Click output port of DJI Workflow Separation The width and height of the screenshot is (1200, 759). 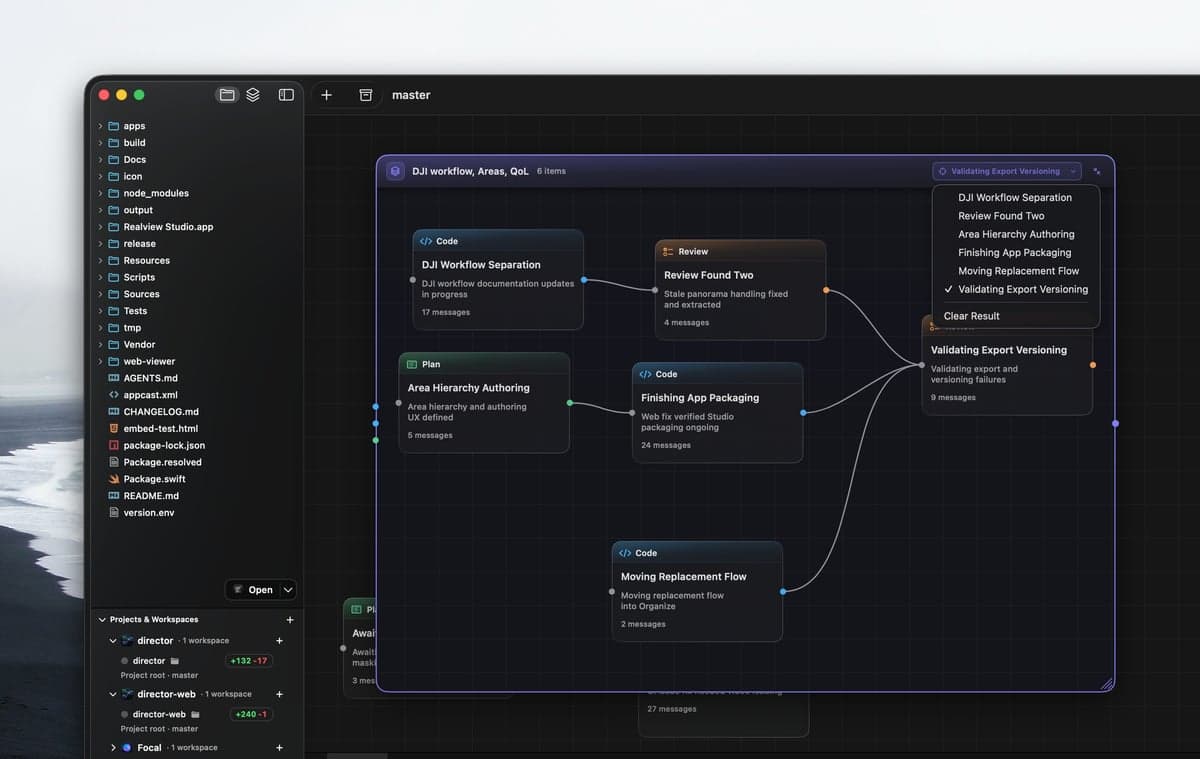[x=584, y=280]
